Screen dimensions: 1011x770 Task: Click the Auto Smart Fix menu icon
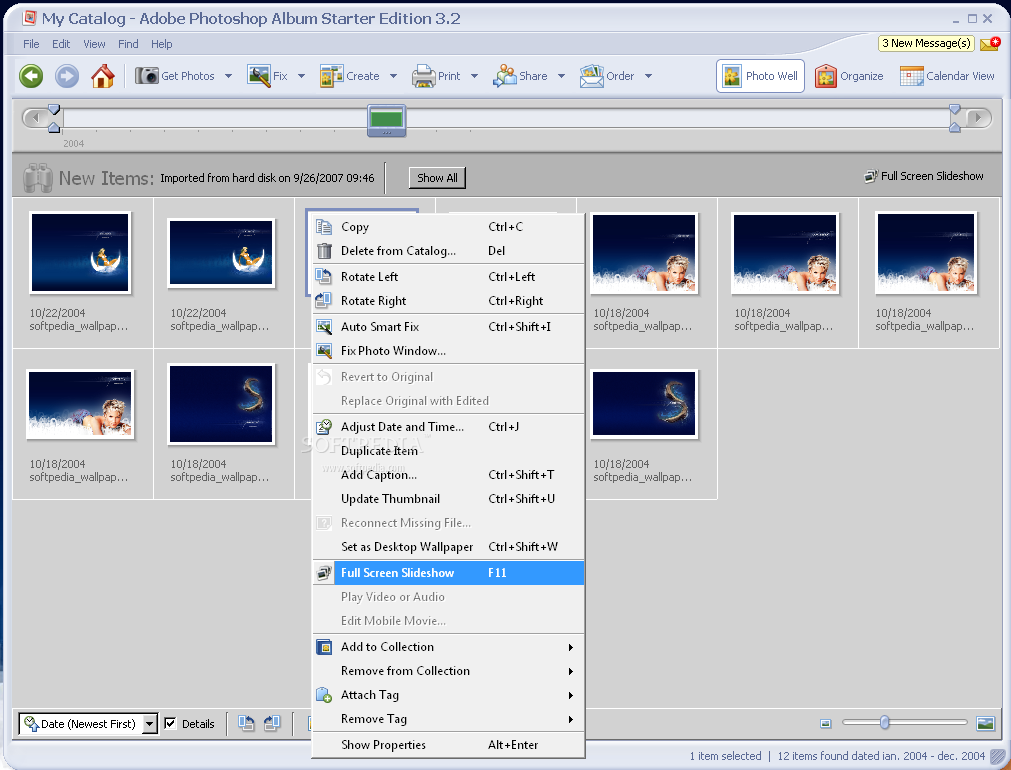click(x=324, y=326)
